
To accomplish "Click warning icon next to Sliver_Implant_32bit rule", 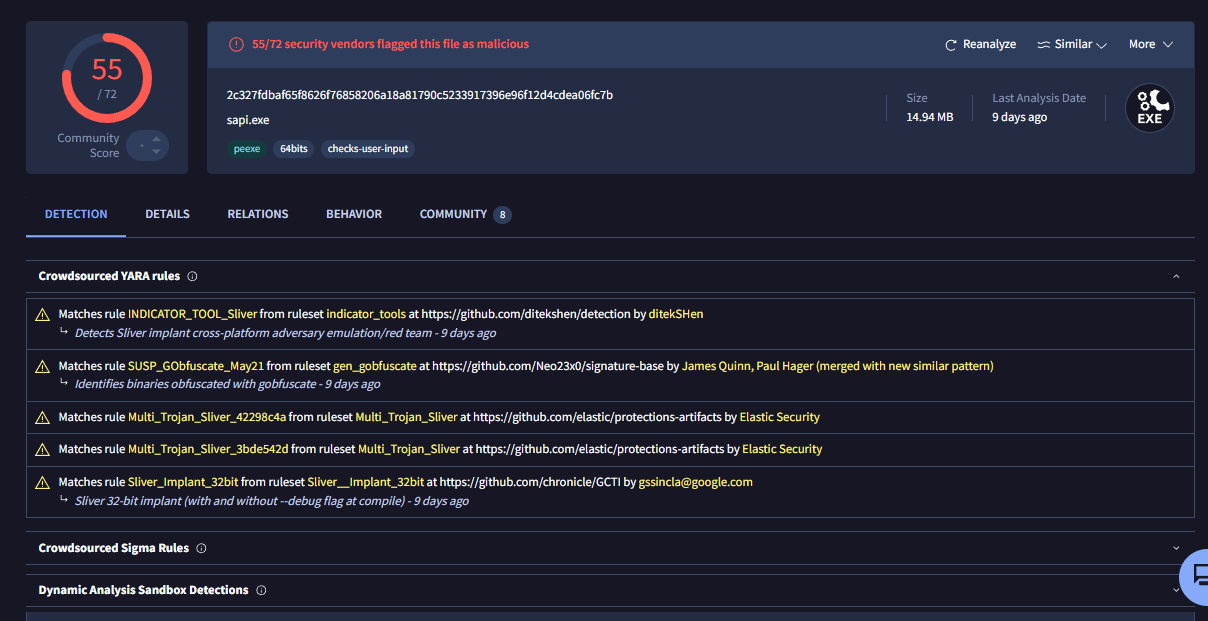I will click(42, 483).
